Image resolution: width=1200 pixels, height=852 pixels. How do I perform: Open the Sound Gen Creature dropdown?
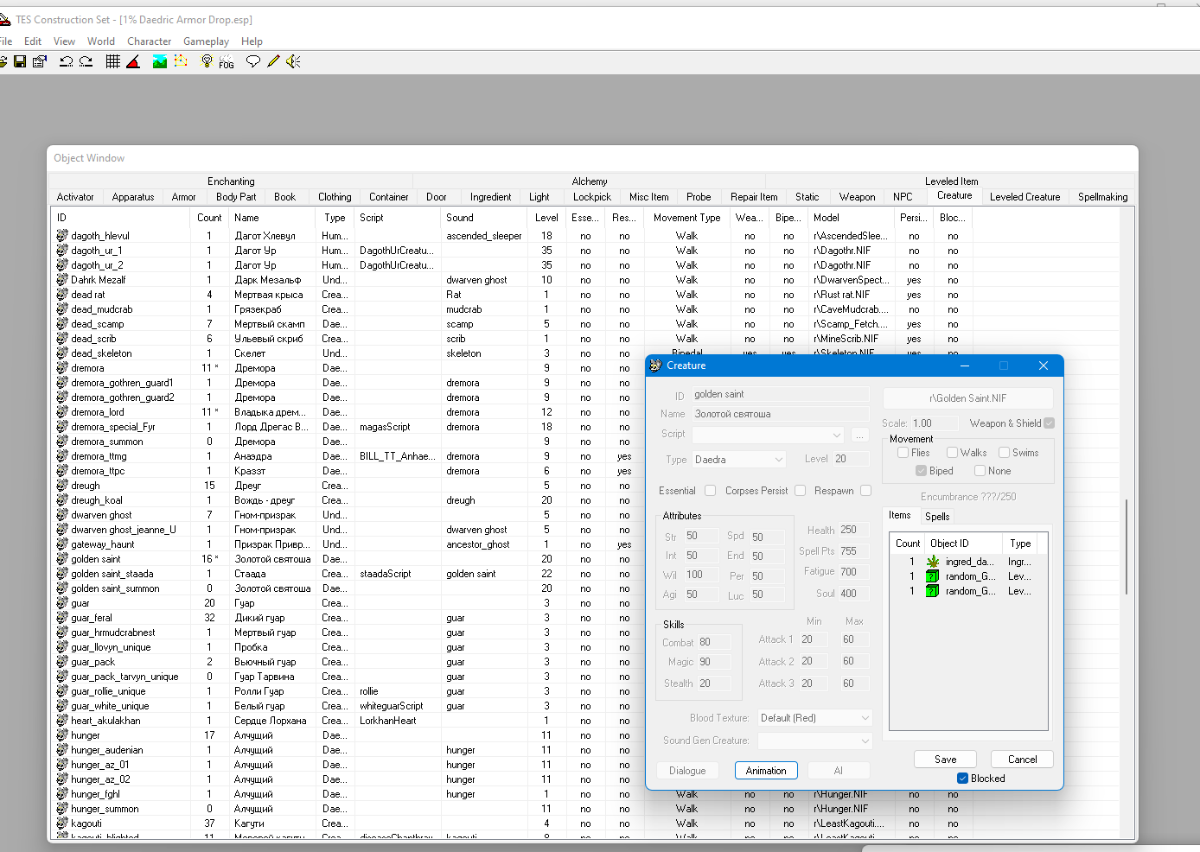[x=815, y=741]
